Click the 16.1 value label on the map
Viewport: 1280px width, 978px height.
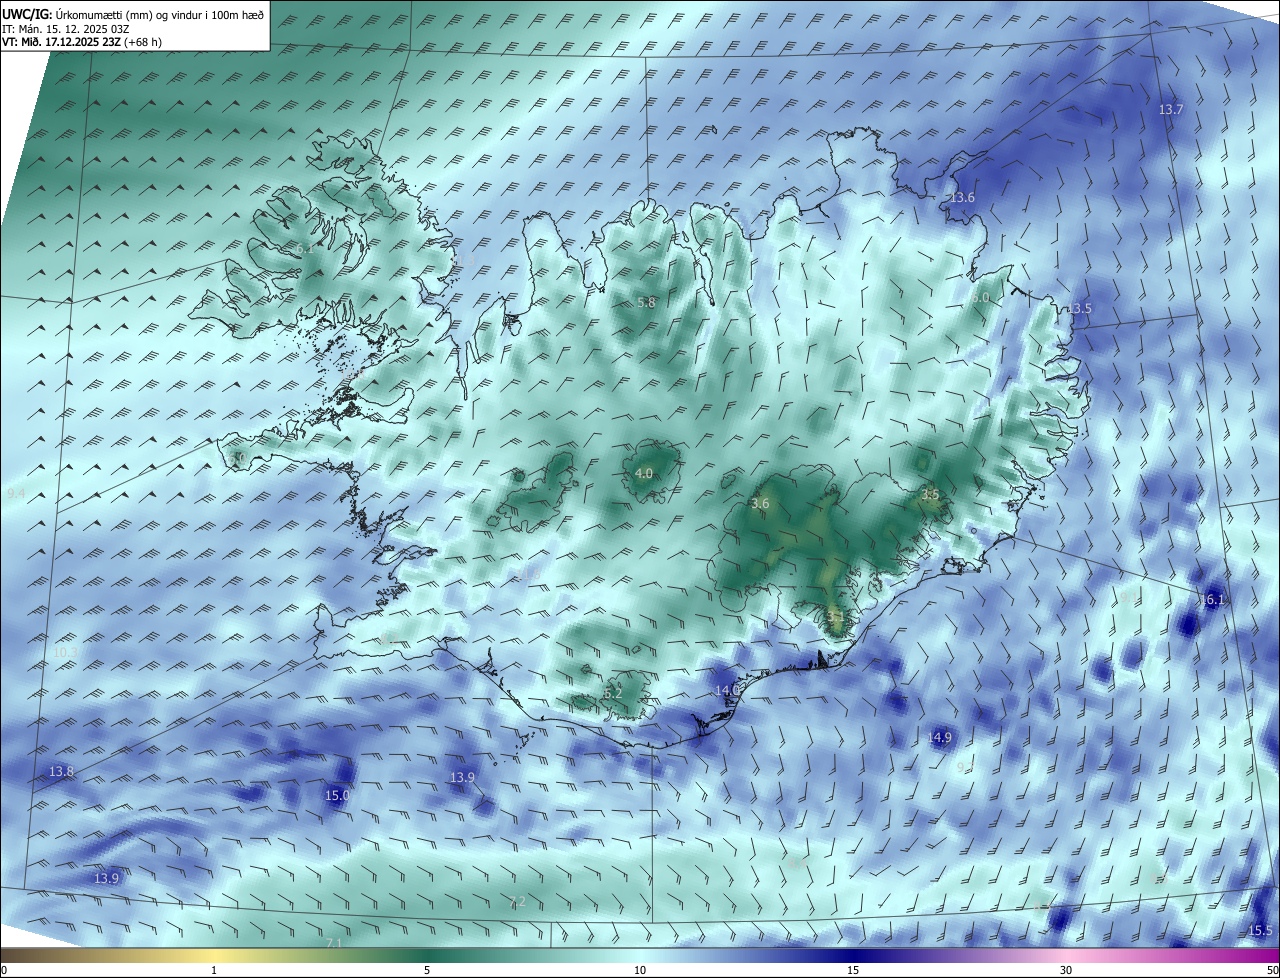(x=1212, y=600)
